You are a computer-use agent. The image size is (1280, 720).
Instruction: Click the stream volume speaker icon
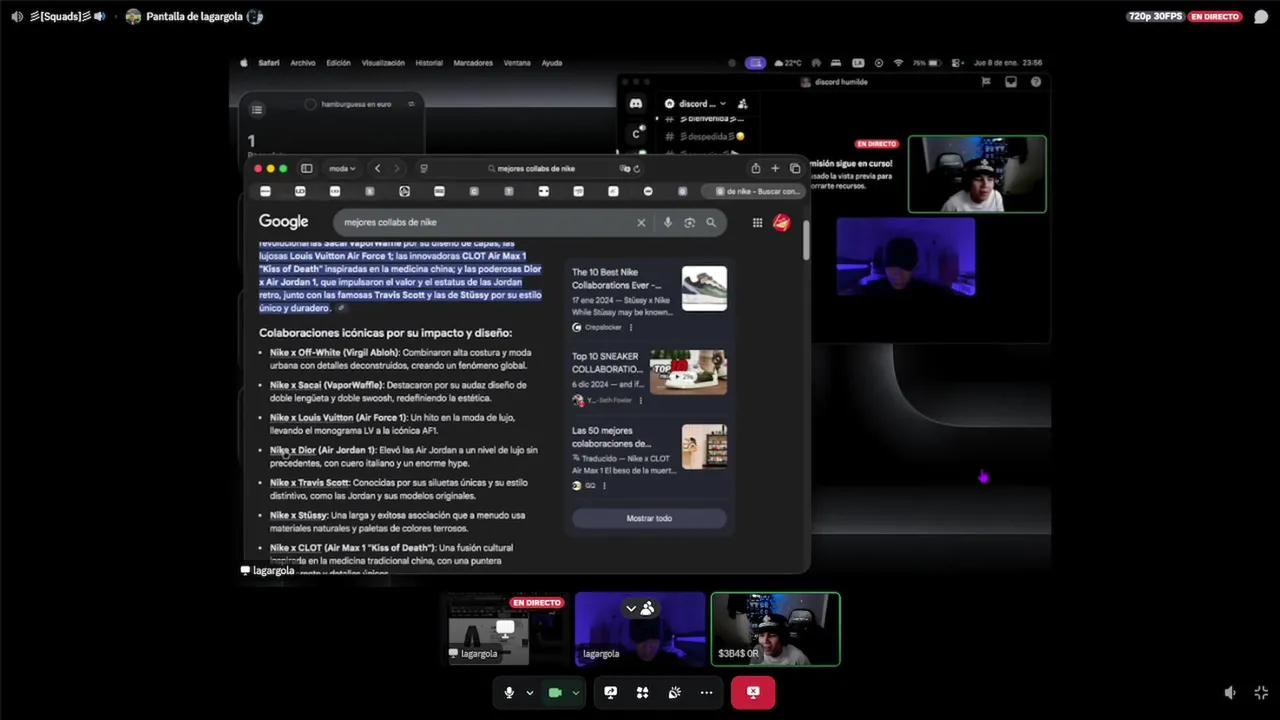tap(1230, 692)
